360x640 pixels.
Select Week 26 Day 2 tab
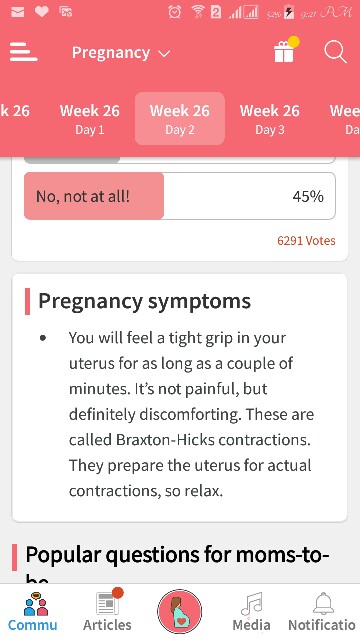point(180,118)
